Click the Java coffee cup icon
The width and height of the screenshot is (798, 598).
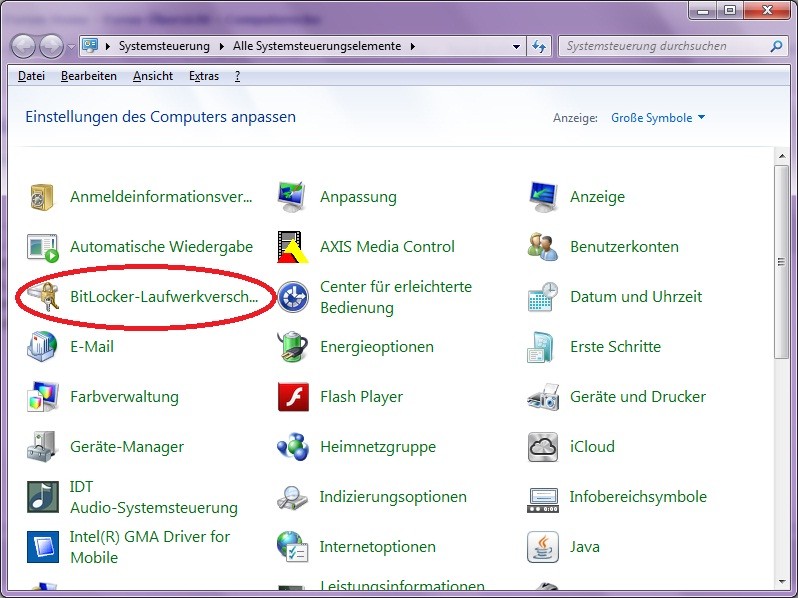coord(543,547)
